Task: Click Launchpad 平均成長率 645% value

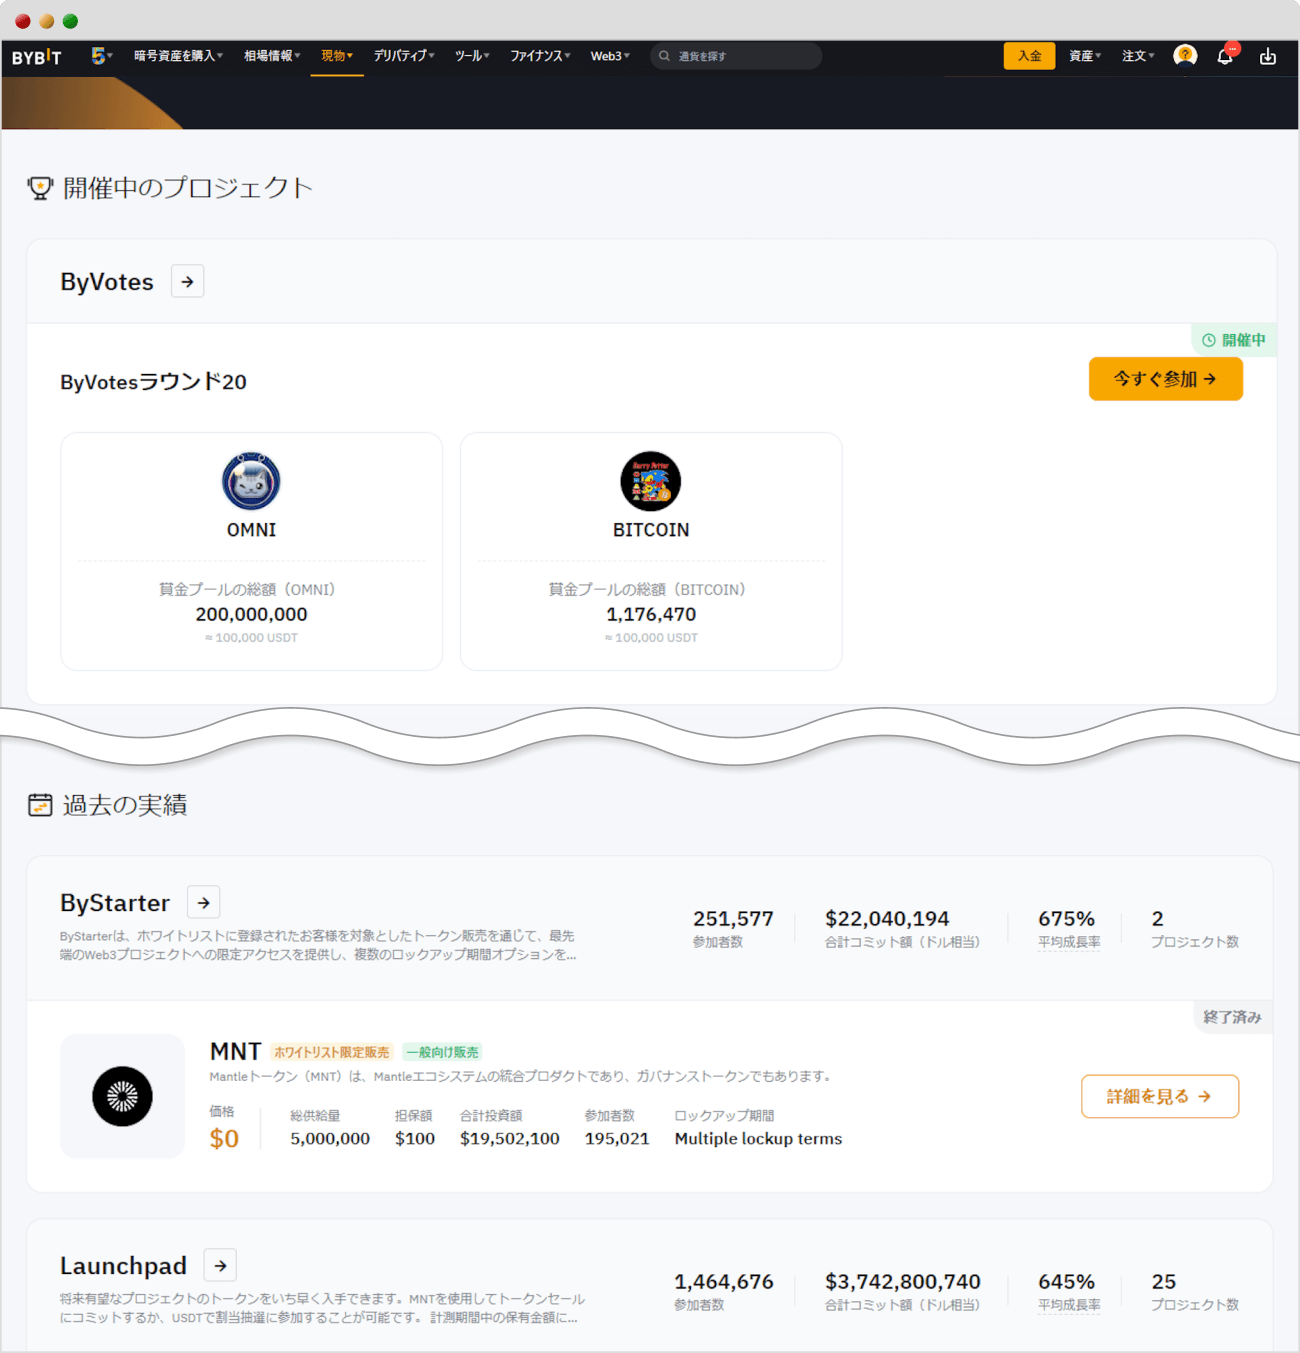Action: (1066, 1282)
